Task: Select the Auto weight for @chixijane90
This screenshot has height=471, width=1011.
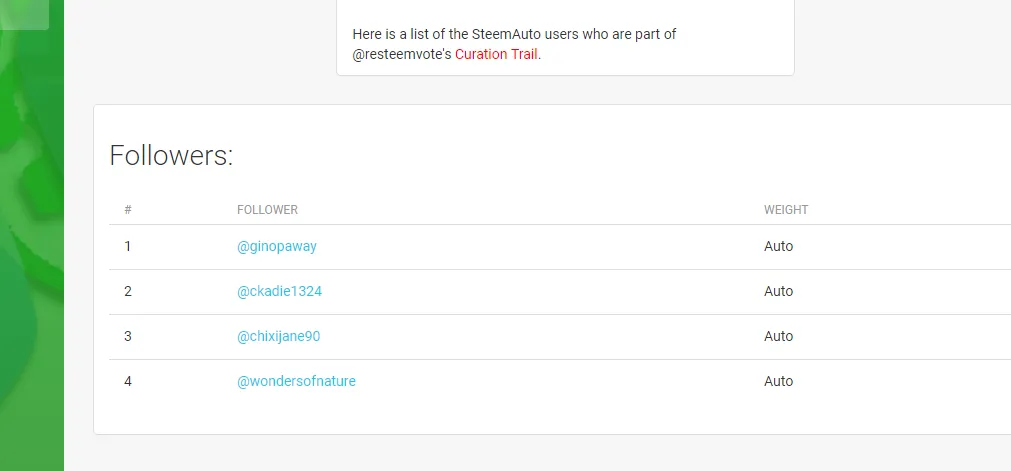Action: coord(778,336)
